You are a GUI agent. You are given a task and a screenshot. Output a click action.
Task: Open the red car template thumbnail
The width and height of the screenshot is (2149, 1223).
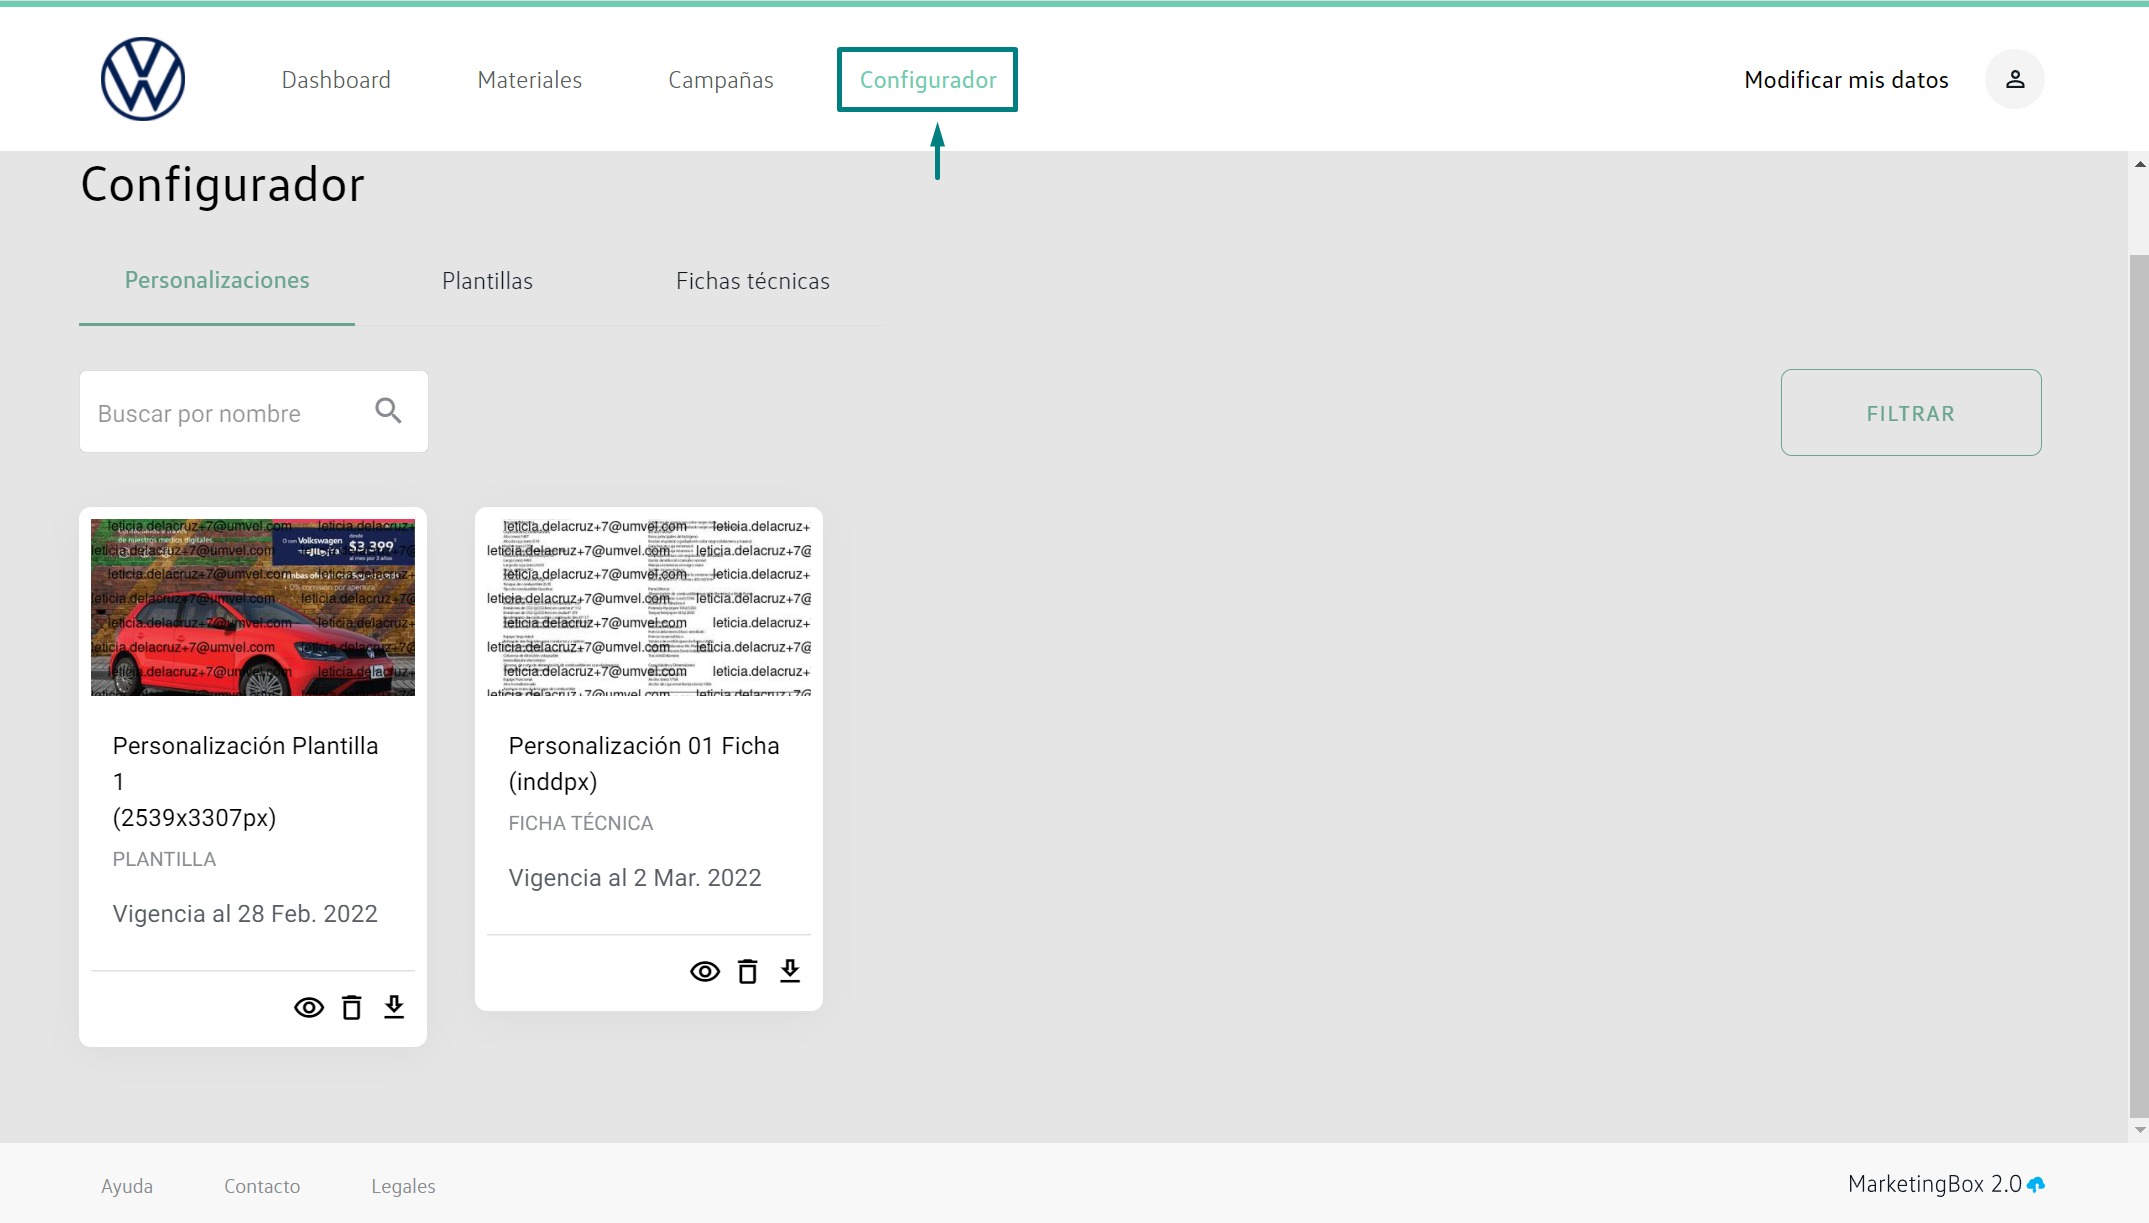pos(252,607)
